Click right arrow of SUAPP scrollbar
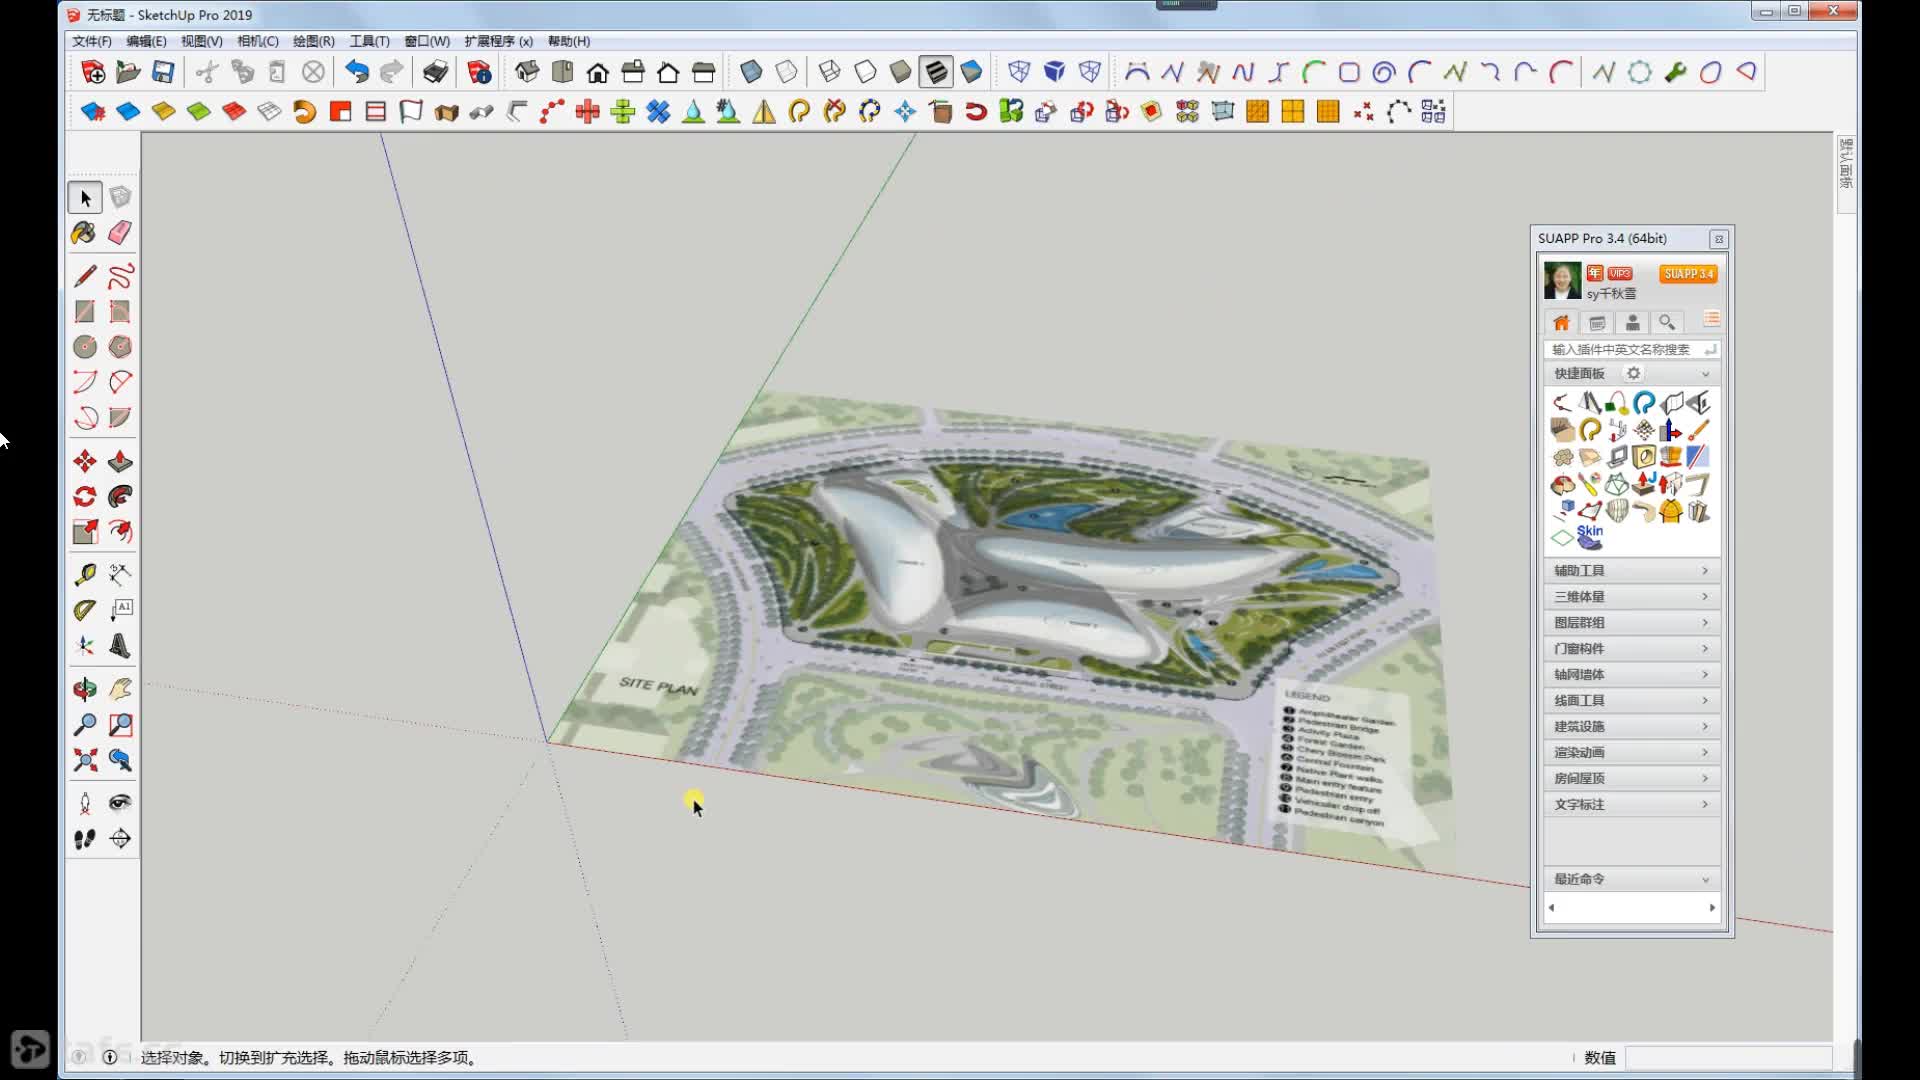This screenshot has height=1080, width=1920. [1712, 908]
